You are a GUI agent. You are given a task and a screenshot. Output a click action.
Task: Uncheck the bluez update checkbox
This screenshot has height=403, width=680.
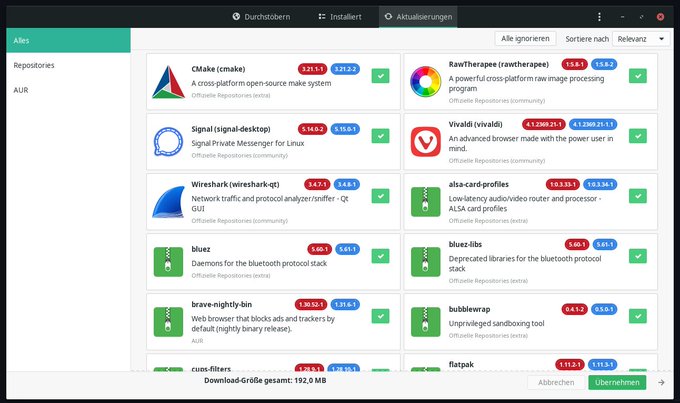(x=380, y=256)
